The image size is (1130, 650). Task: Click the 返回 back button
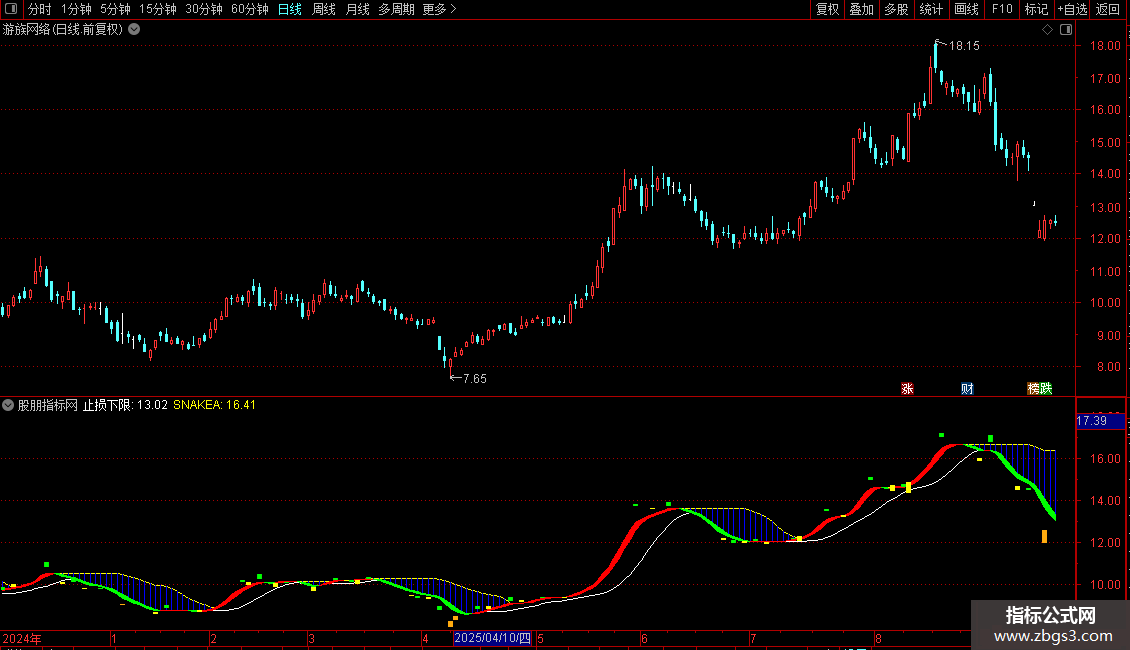tap(1108, 9)
